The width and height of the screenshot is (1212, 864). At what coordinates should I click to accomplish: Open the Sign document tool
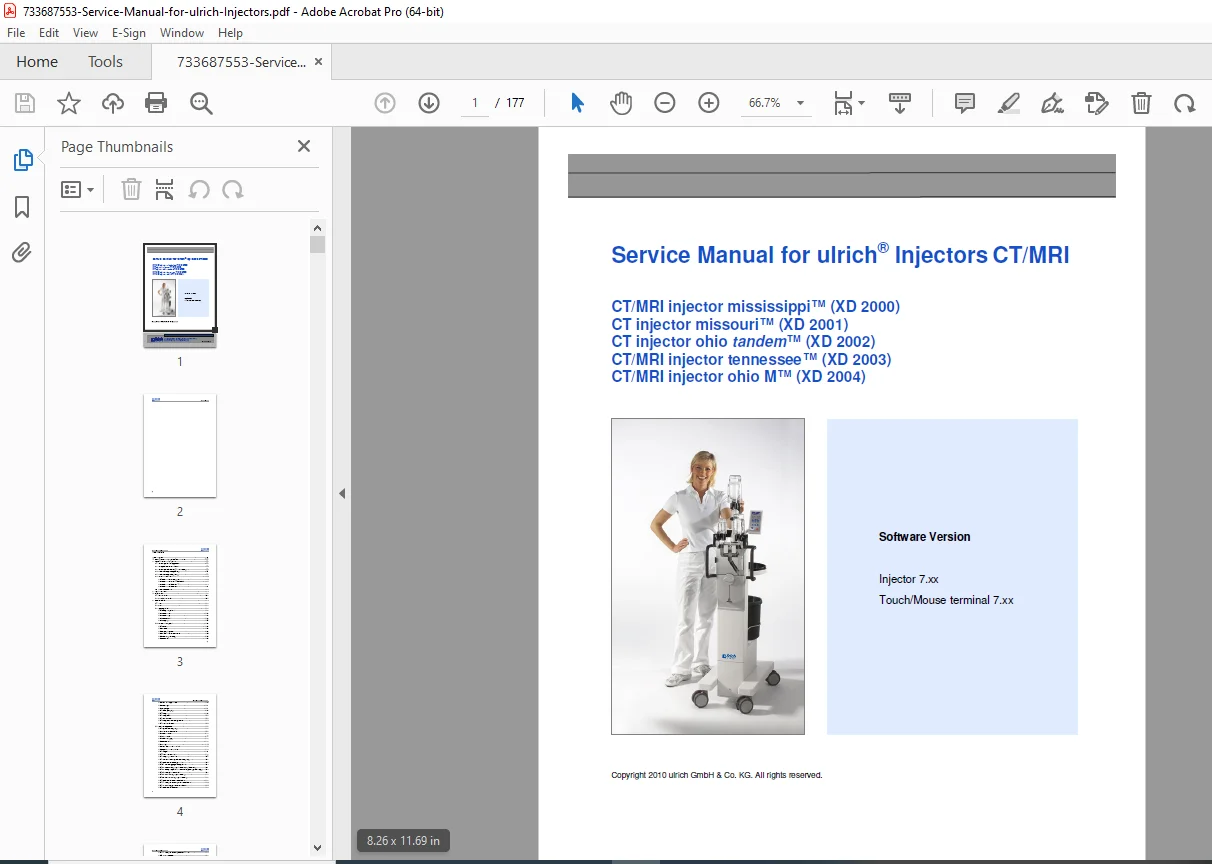click(1052, 103)
